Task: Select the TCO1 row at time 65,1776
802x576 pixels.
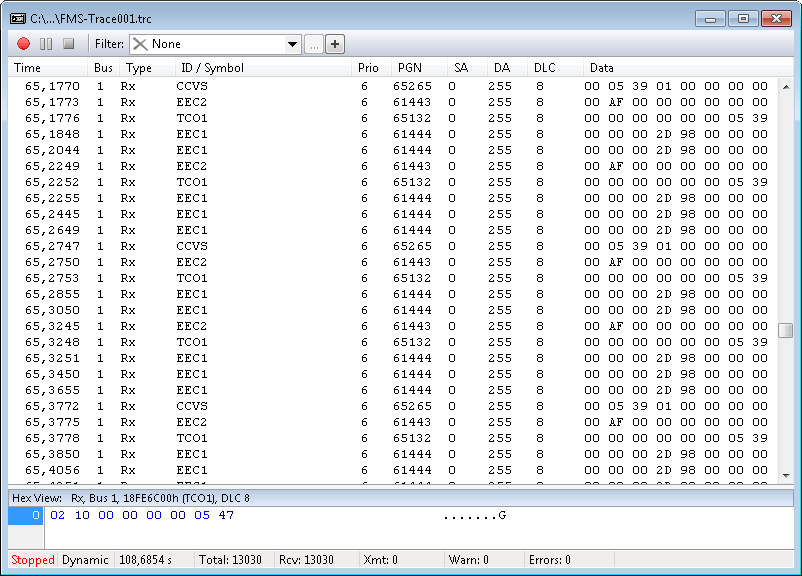Action: [x=393, y=118]
